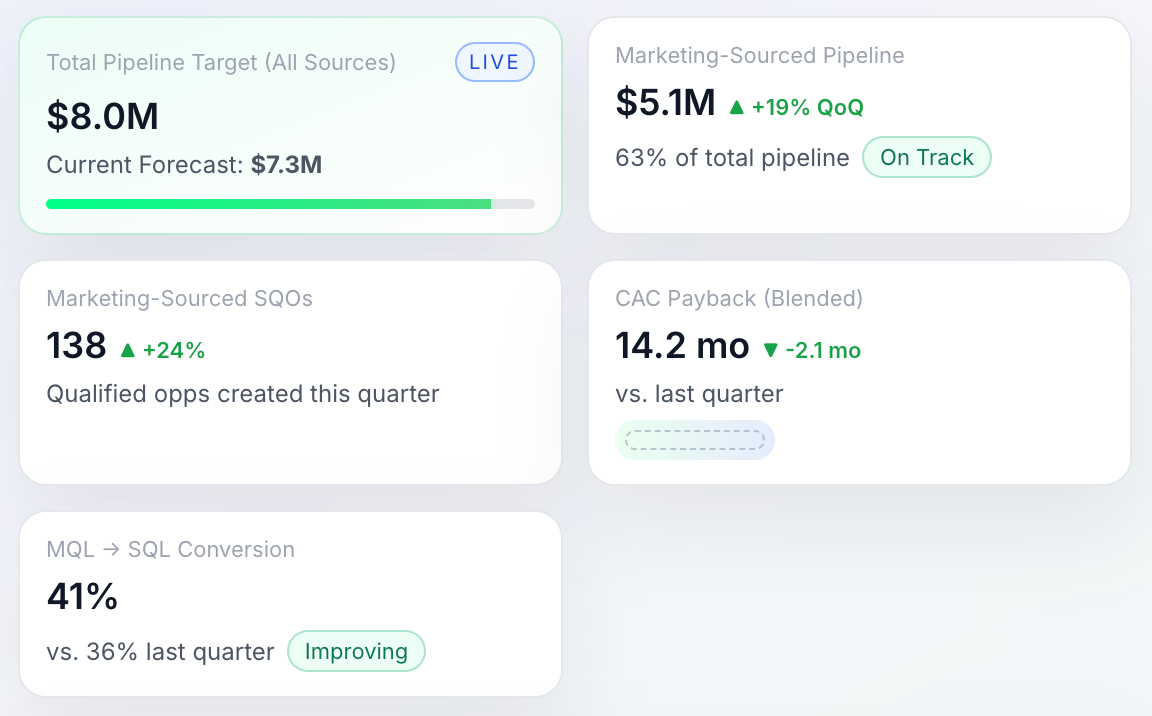Click the $5.1M pipeline figure
This screenshot has width=1152, height=716.
pos(665,102)
